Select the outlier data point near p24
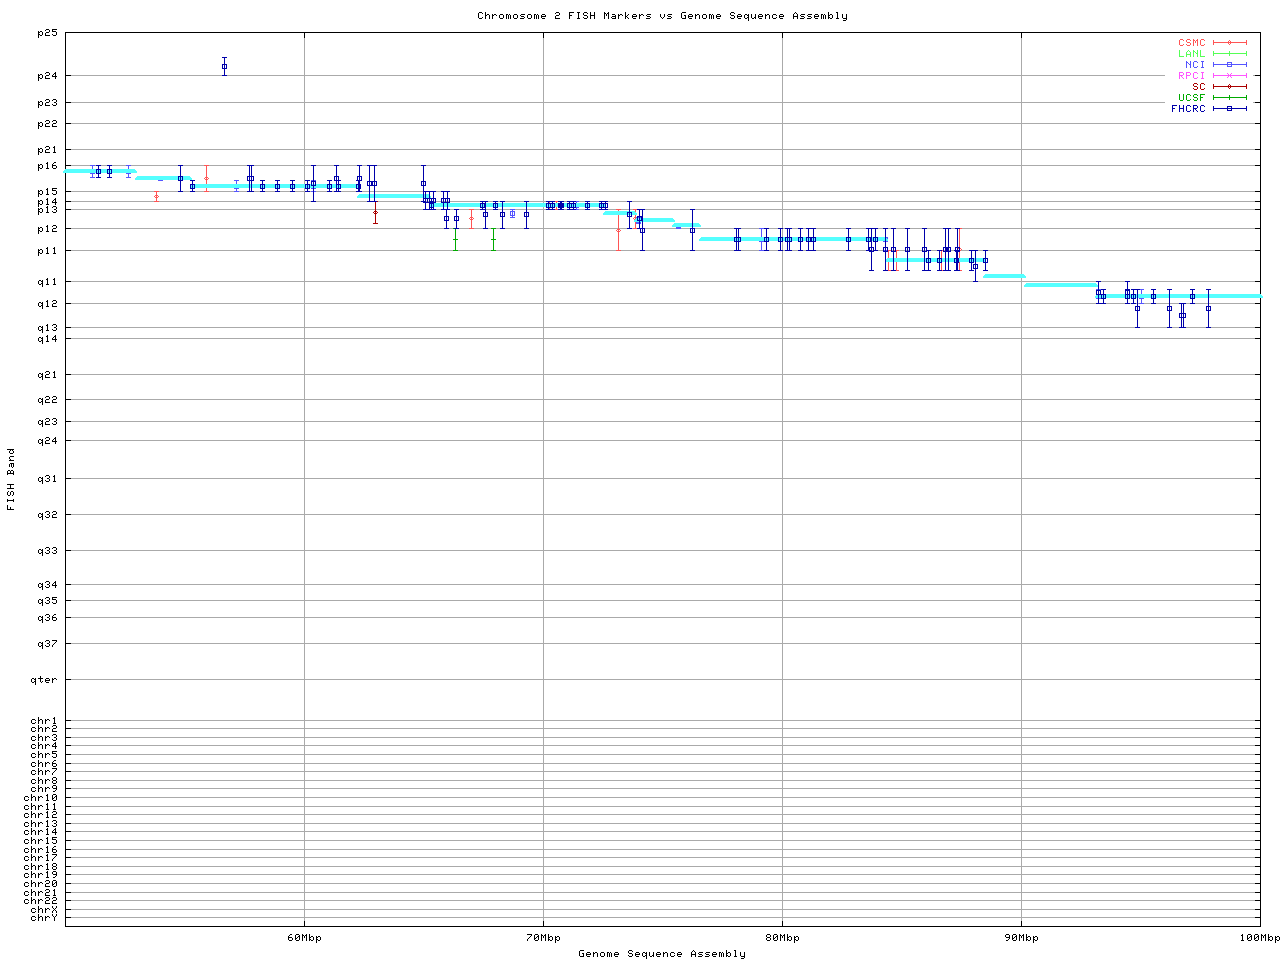1280x960 pixels. click(x=224, y=66)
